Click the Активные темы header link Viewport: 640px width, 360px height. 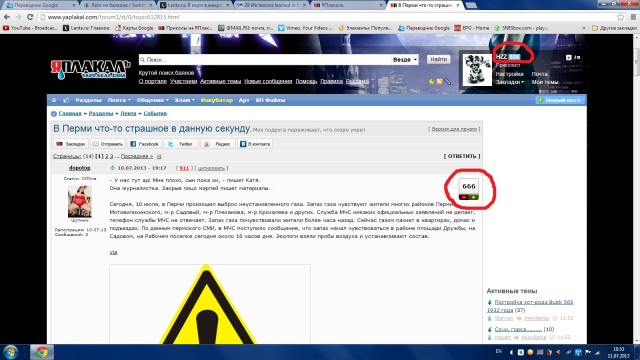[x=220, y=81]
